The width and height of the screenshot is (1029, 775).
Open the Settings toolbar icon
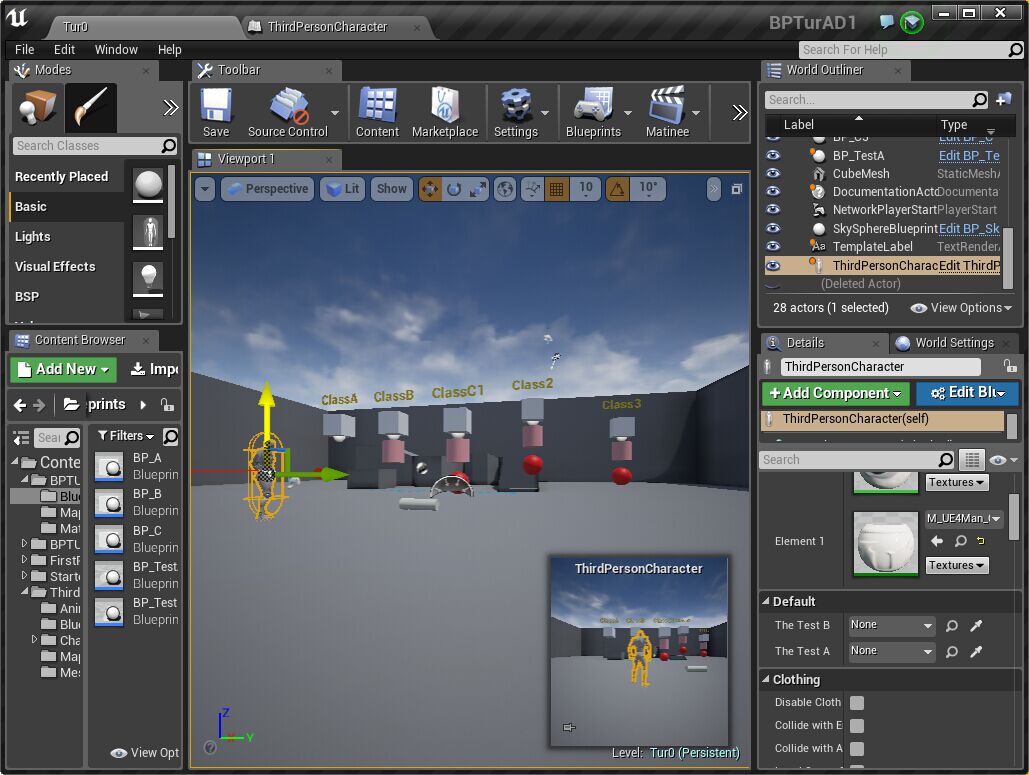click(x=516, y=112)
